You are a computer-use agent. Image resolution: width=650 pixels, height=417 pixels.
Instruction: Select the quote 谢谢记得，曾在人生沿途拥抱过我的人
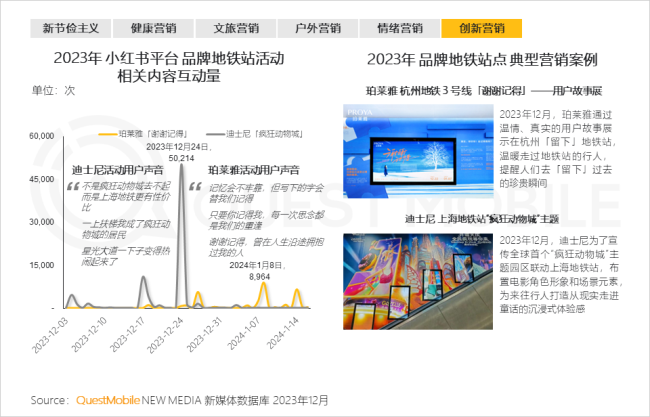click(266, 247)
